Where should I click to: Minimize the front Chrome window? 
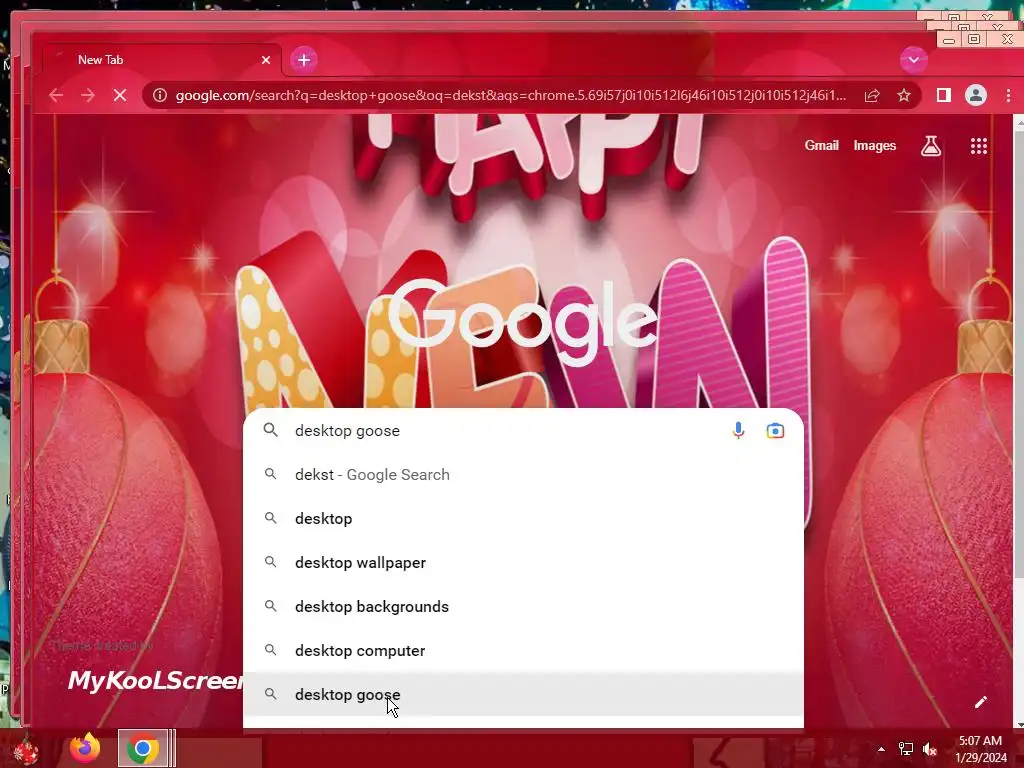click(949, 40)
